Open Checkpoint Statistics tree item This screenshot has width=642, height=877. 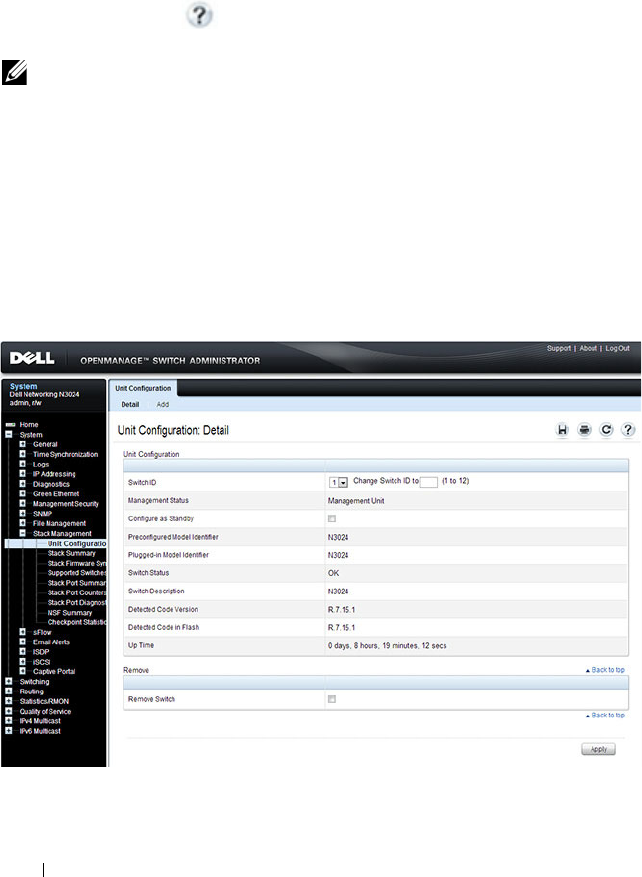pyautogui.click(x=77, y=622)
